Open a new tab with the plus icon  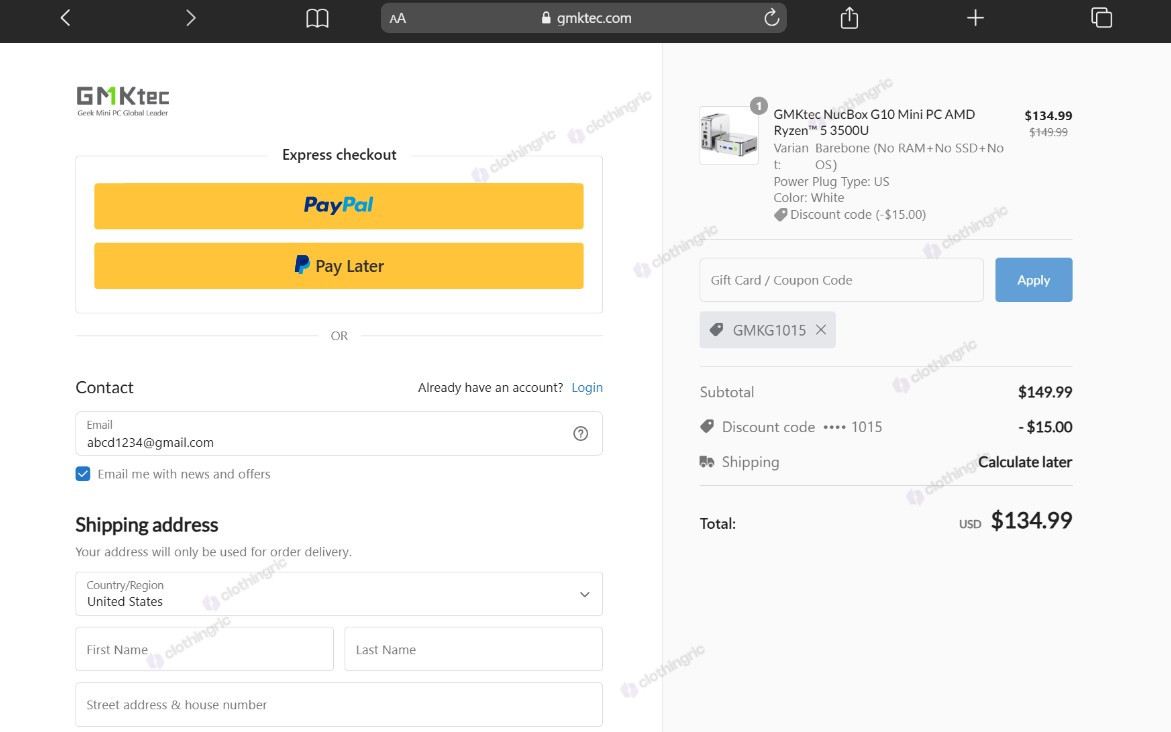pos(975,18)
